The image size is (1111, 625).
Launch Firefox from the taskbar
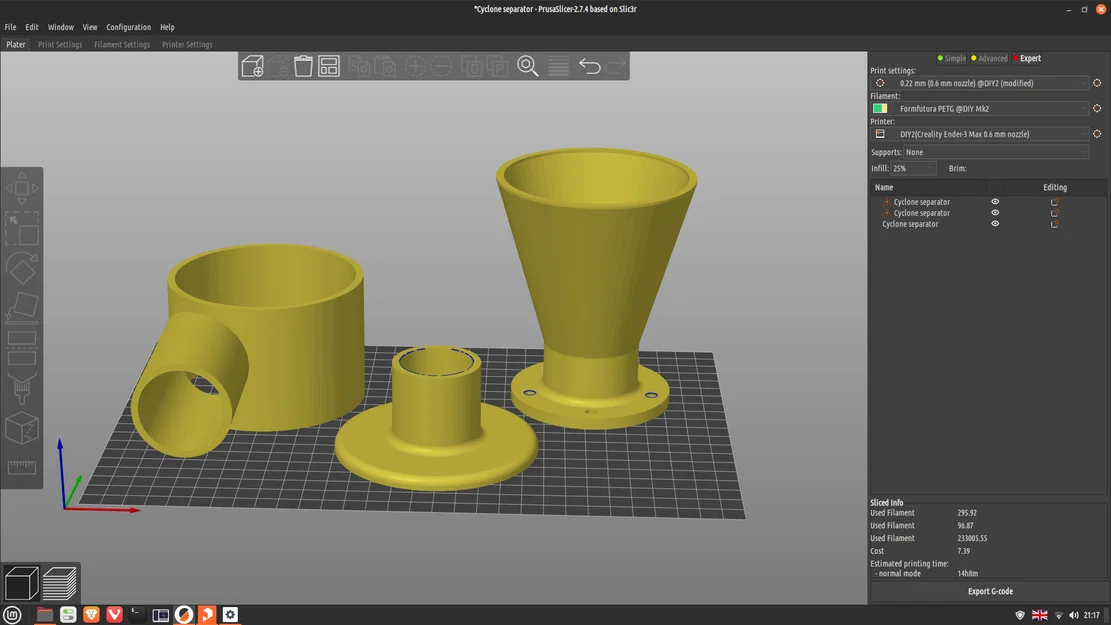(91, 614)
